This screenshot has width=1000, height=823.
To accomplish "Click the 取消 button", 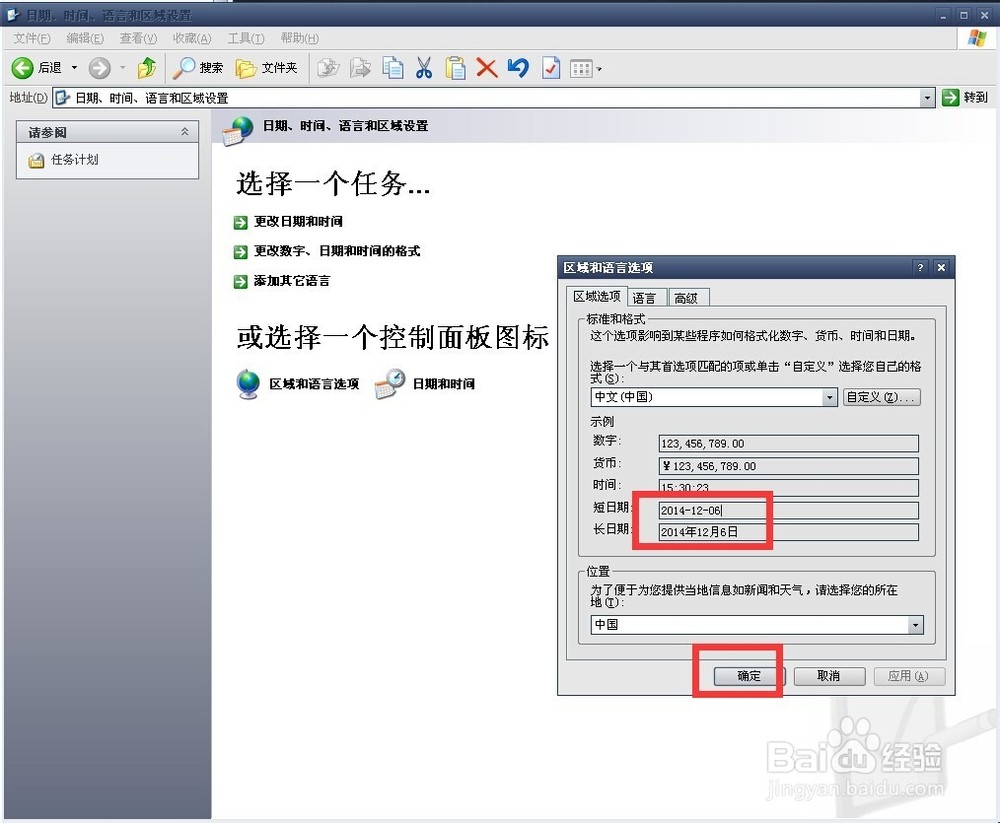I will (828, 676).
